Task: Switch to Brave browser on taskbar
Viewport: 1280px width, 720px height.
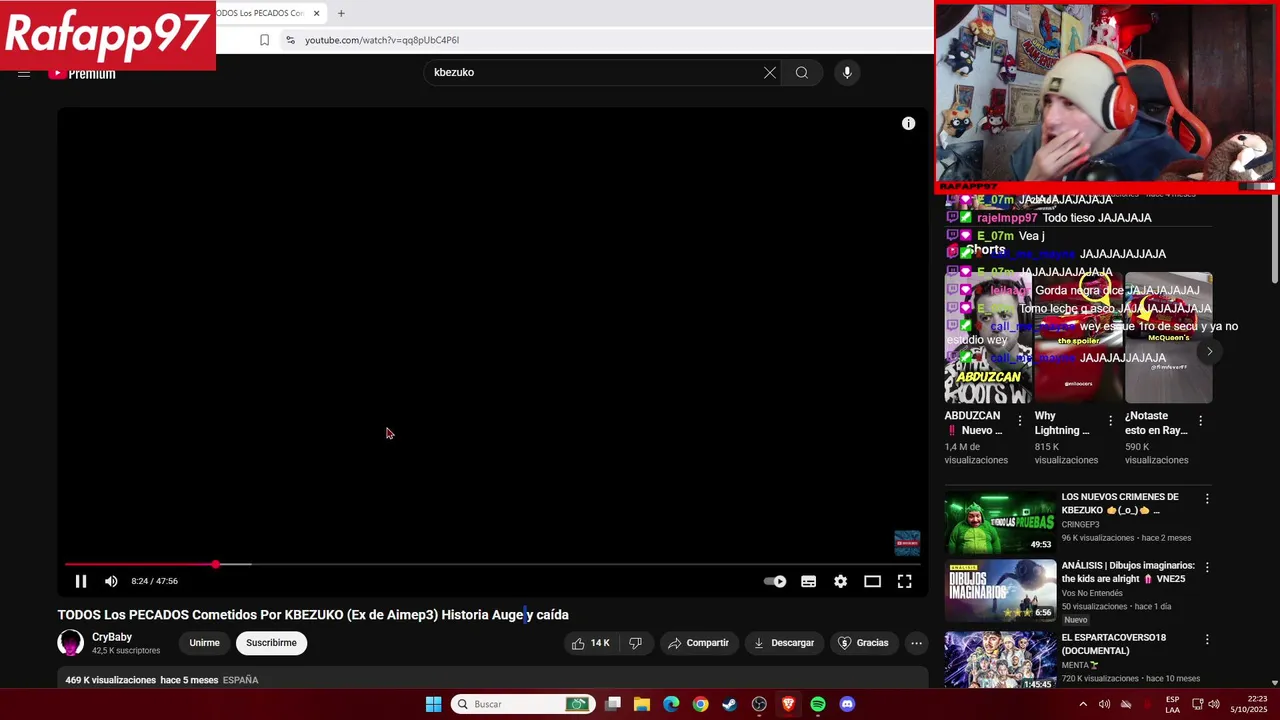Action: [788, 704]
